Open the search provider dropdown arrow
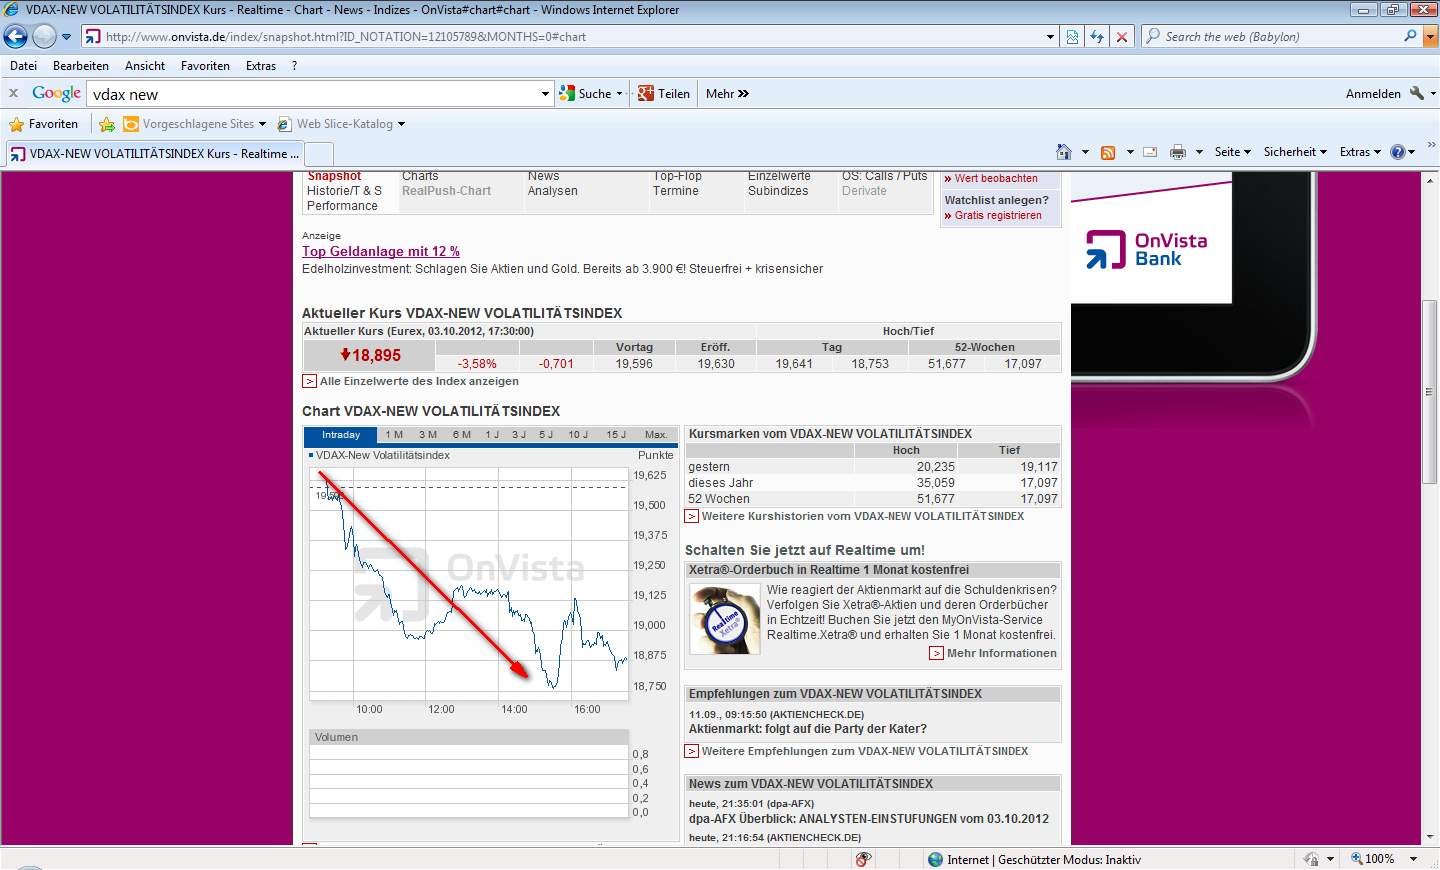Screen dimensions: 1440x870 (x=1430, y=37)
